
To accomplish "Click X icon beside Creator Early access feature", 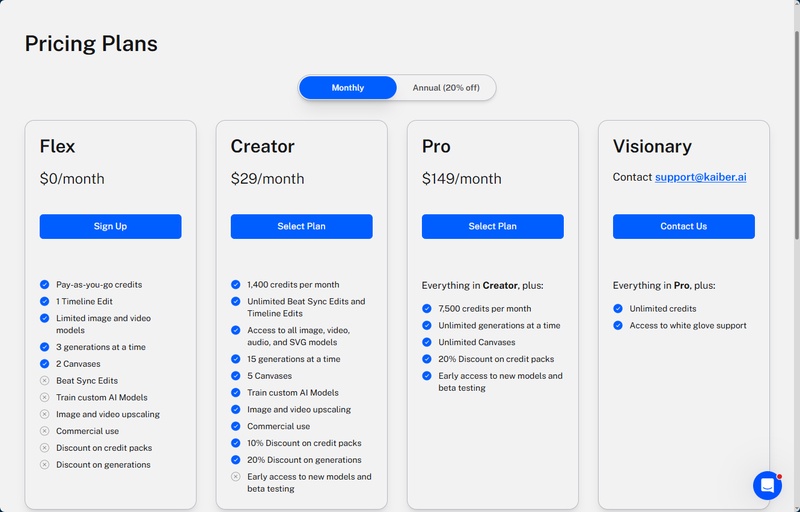I will pyautogui.click(x=236, y=477).
